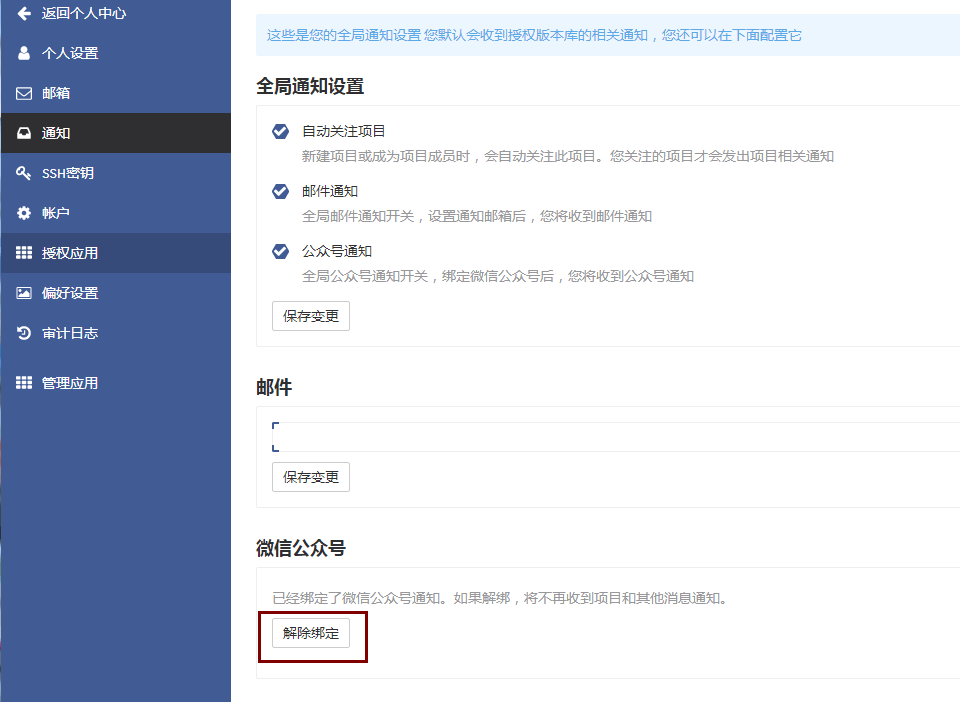
Task: Disable the 公众号通知 checkbox
Action: (x=281, y=251)
